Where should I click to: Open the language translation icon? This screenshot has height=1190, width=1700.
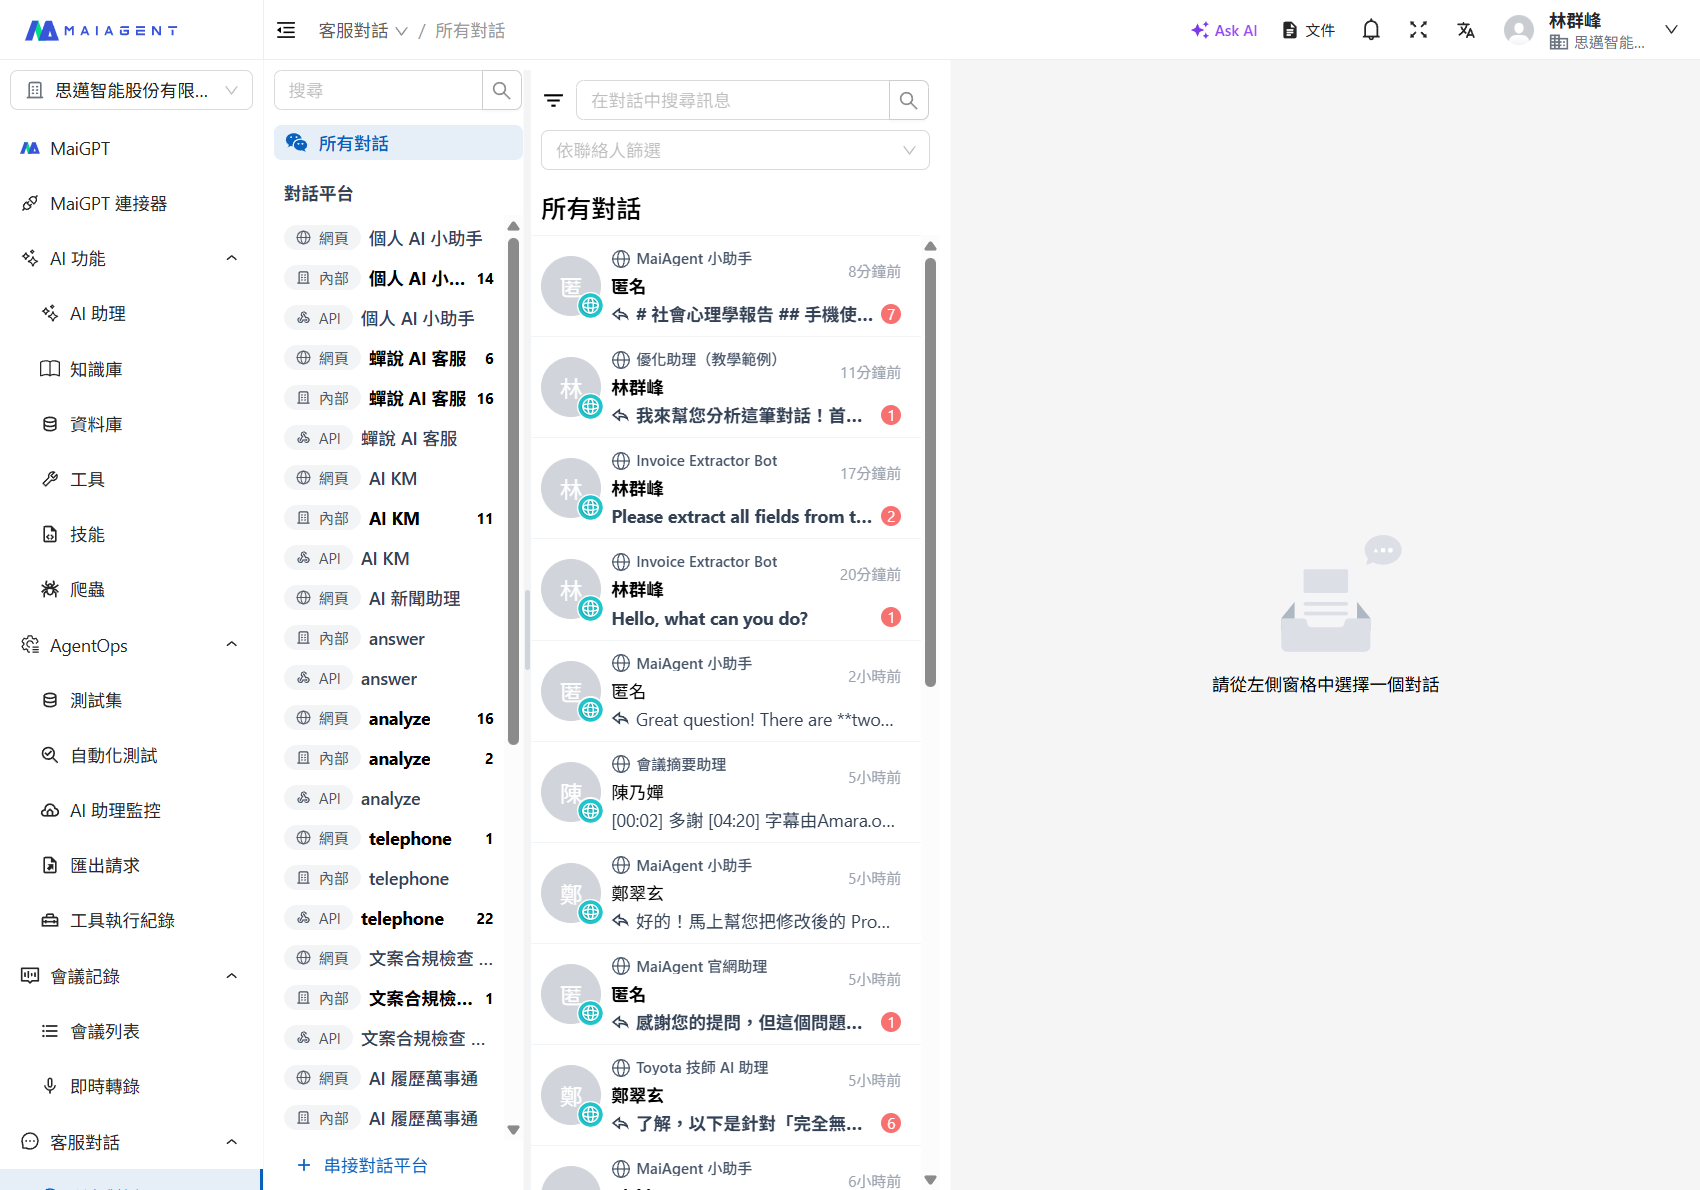click(x=1466, y=30)
